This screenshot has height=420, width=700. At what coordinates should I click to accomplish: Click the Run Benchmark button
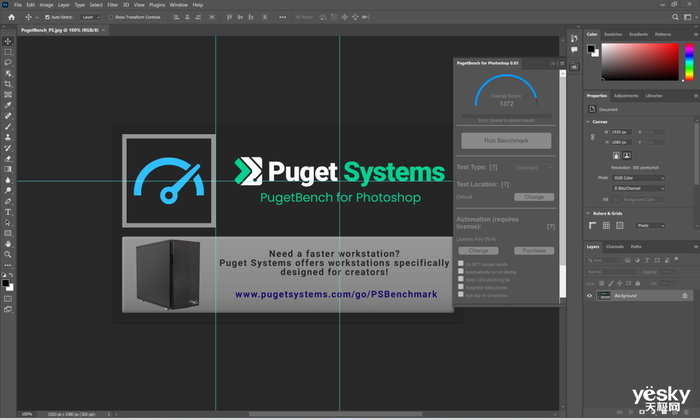click(505, 141)
